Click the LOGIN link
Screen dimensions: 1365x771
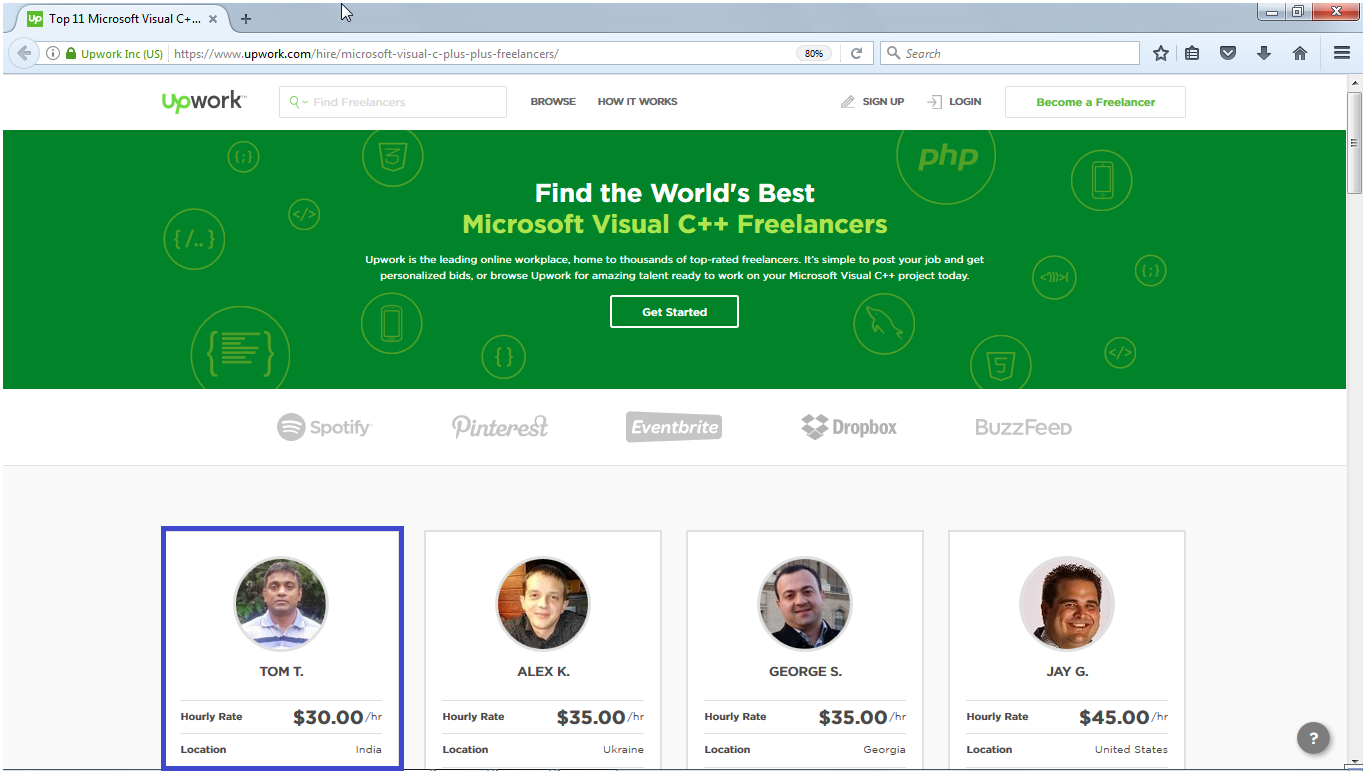click(x=965, y=102)
